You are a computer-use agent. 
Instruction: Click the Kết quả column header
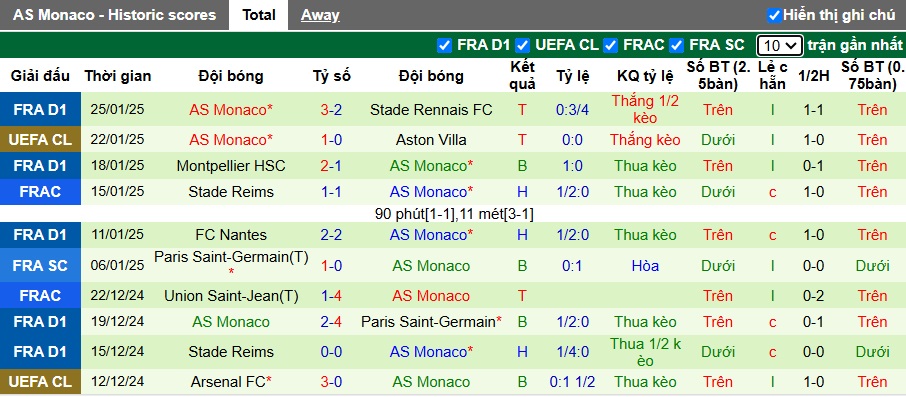[523, 76]
